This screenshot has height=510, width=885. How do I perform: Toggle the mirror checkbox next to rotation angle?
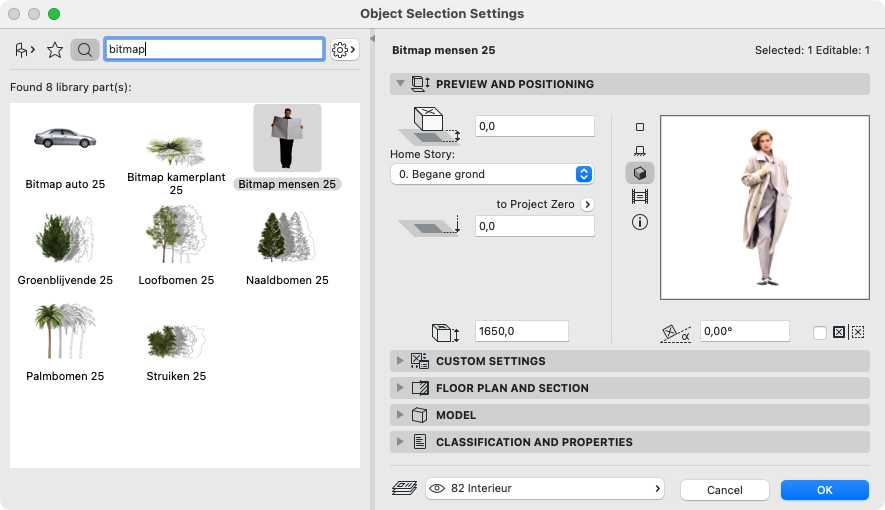pos(820,332)
